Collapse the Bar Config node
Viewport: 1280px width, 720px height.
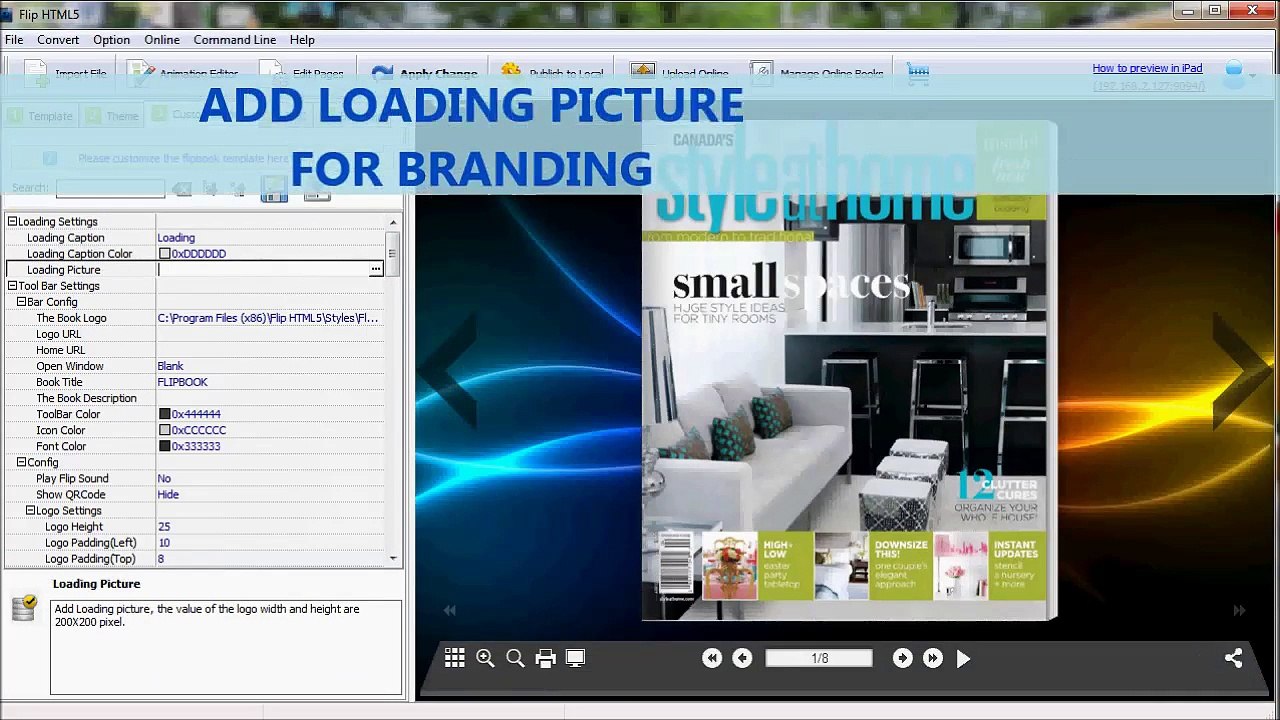(21, 302)
